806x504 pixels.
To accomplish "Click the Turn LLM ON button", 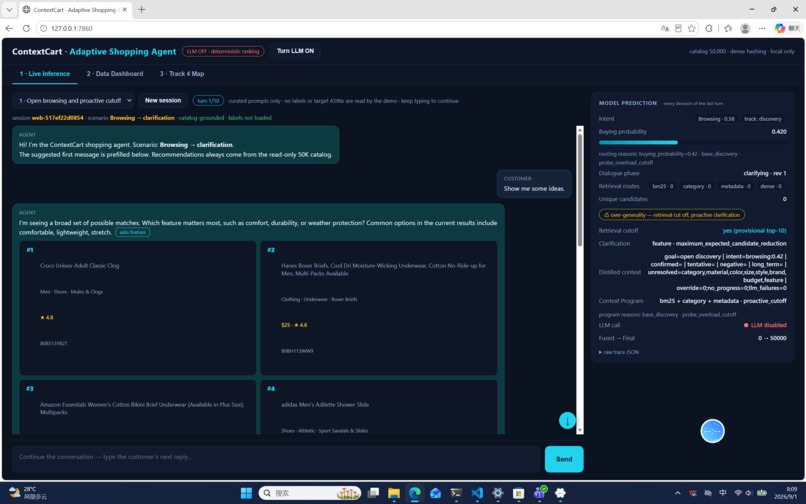I will [x=295, y=51].
